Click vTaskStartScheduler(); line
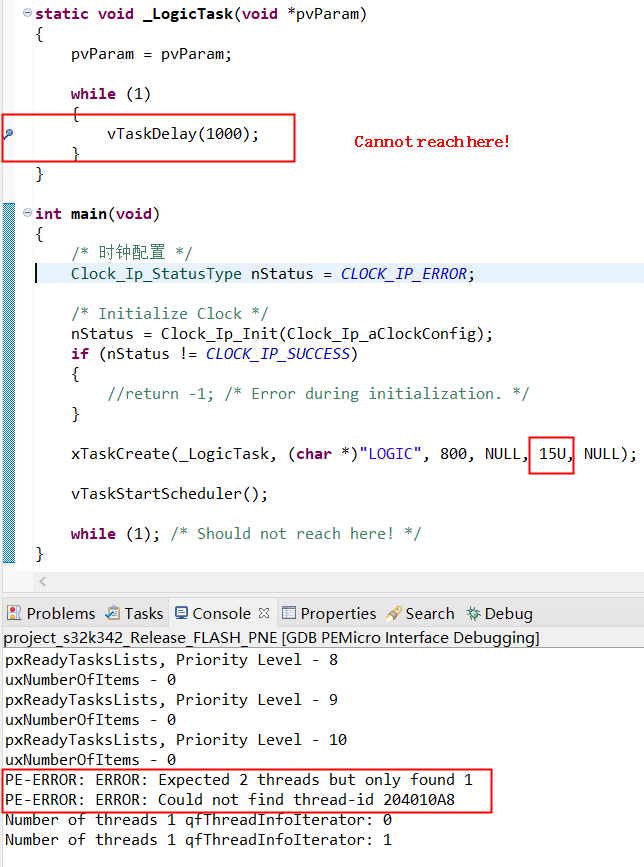The height and width of the screenshot is (867, 644). click(x=169, y=494)
